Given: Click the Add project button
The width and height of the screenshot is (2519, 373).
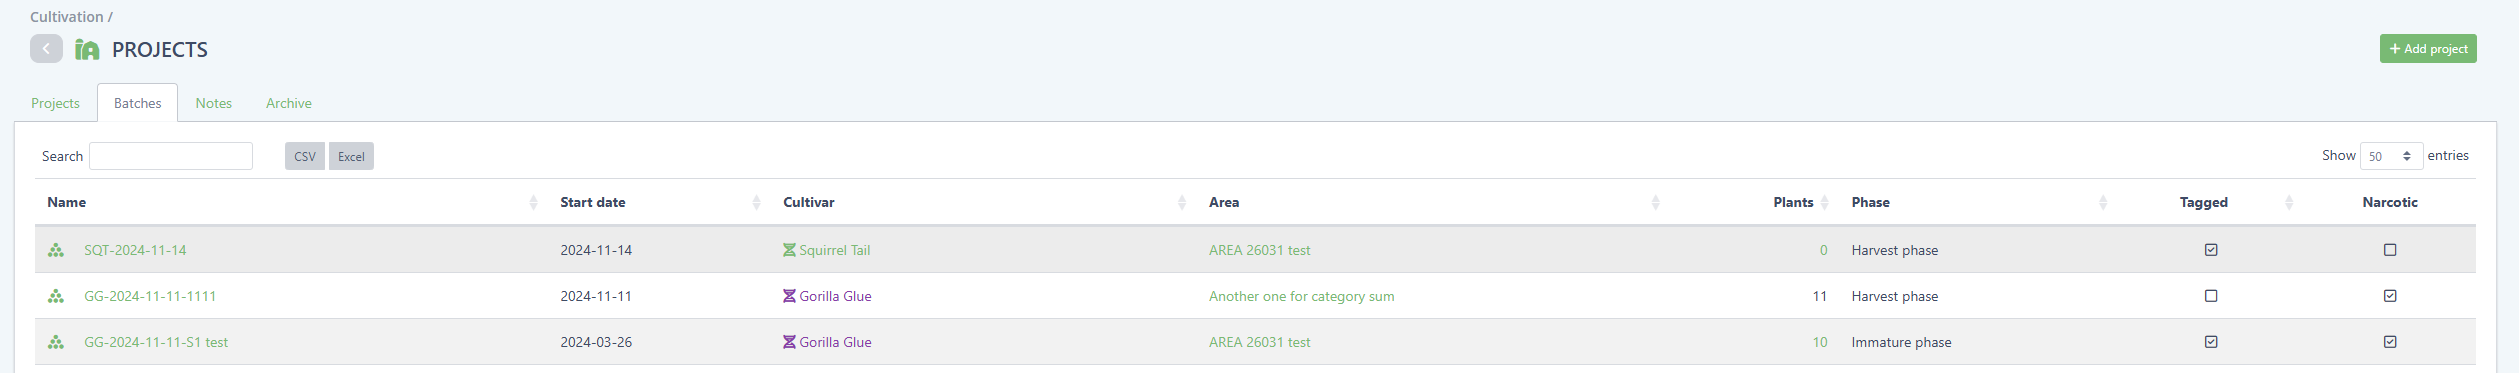Looking at the screenshot, I should [x=2428, y=48].
